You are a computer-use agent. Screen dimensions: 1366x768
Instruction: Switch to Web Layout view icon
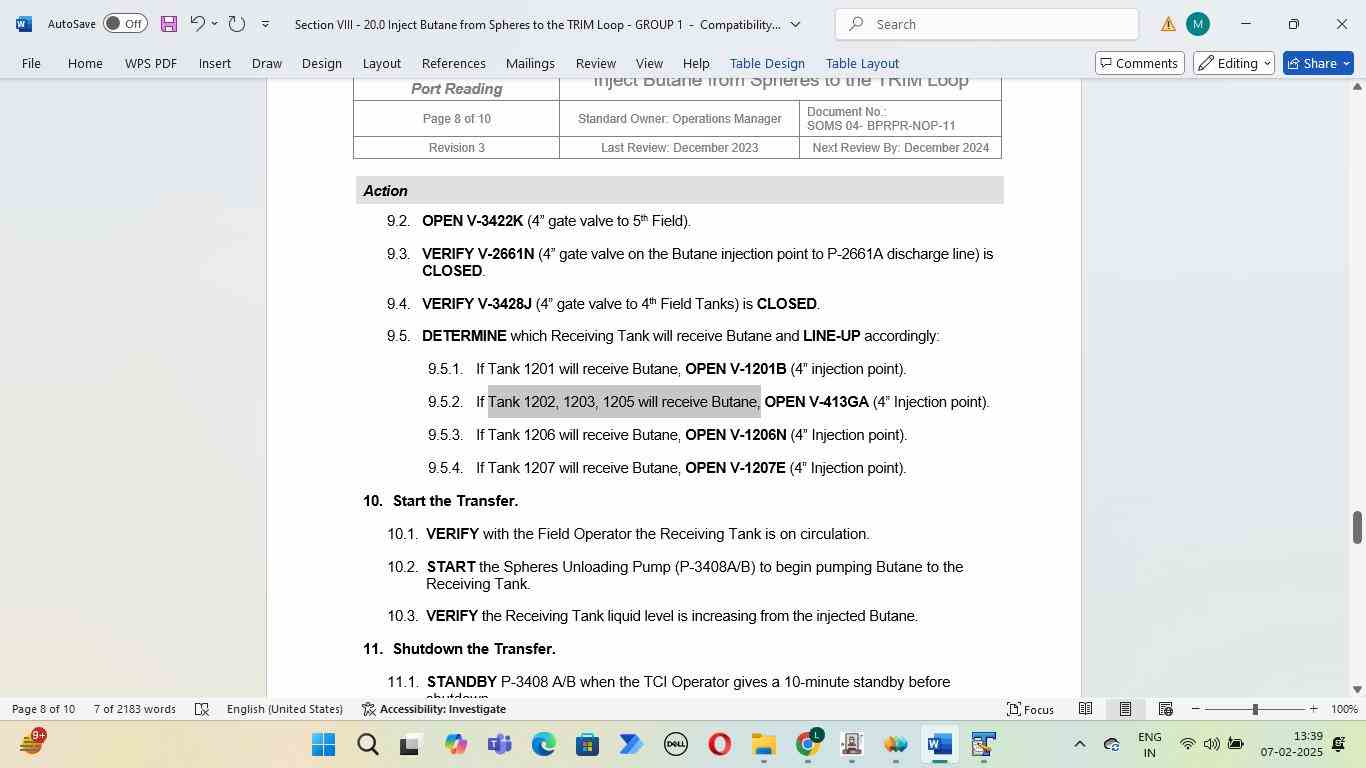click(x=1165, y=709)
